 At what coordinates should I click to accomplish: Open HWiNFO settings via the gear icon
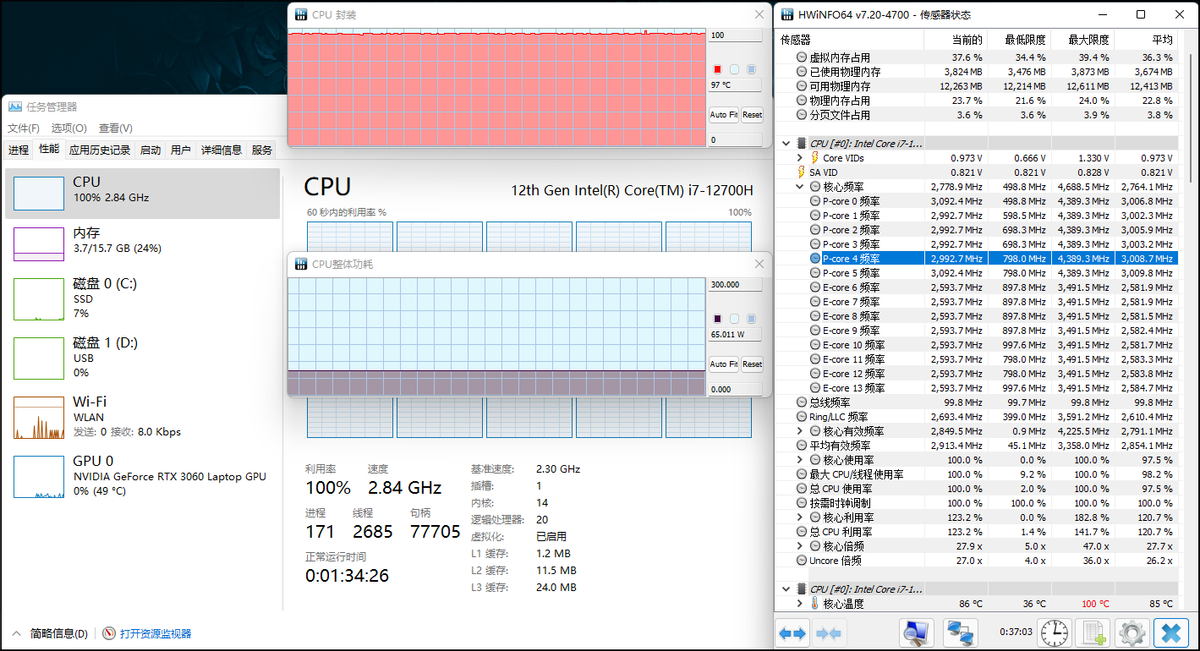point(1131,632)
